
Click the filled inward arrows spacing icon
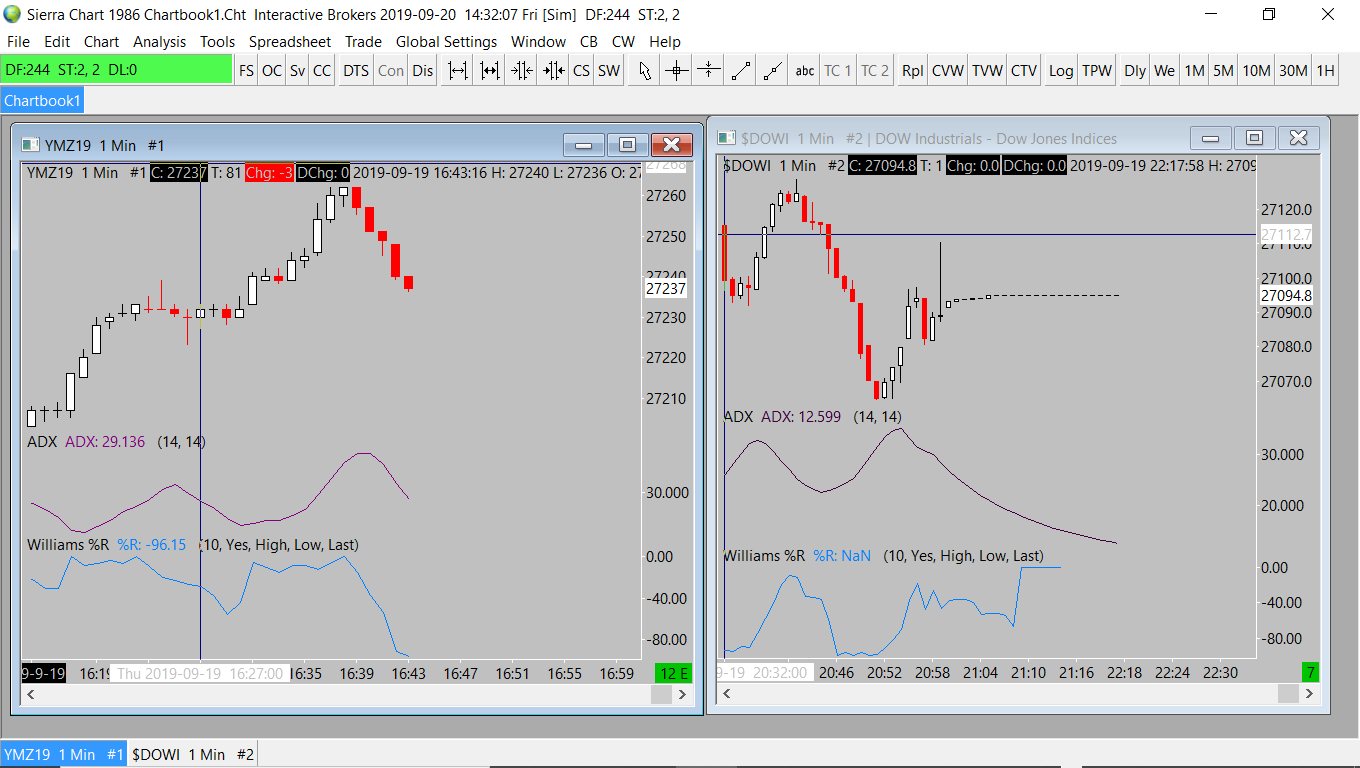[x=553, y=71]
